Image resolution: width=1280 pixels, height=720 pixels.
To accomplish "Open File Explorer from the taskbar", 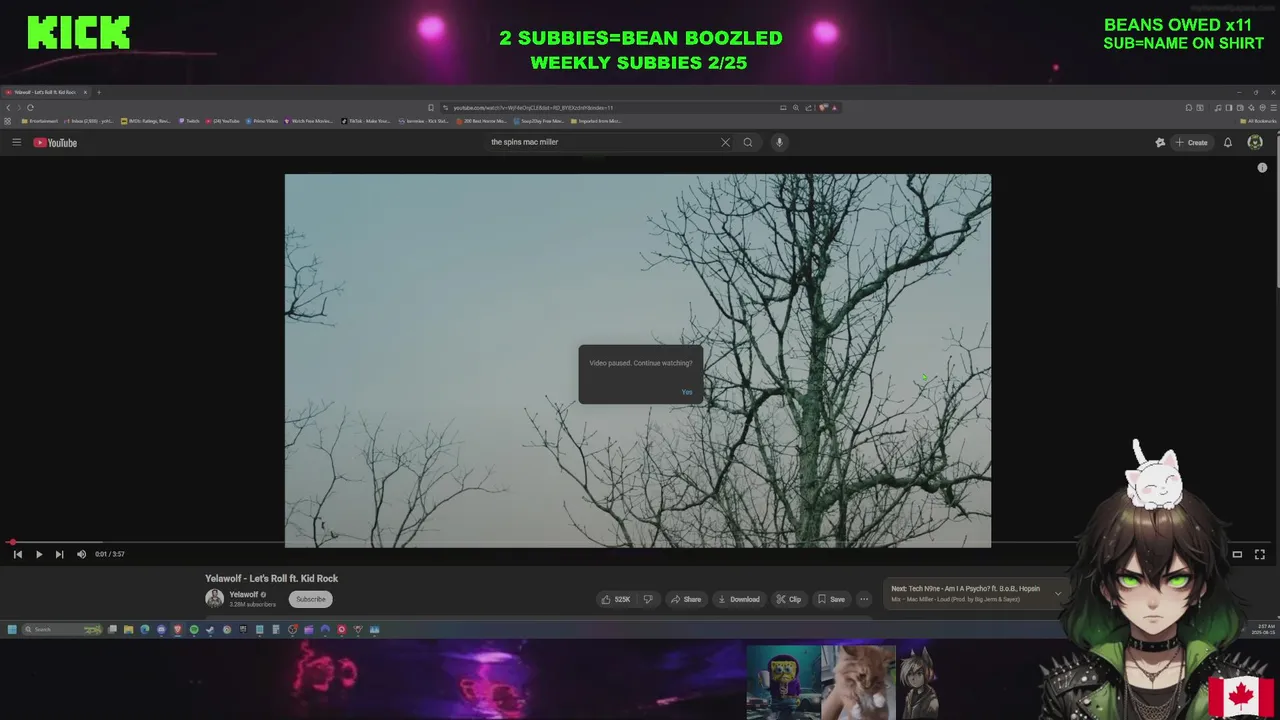I will (128, 630).
